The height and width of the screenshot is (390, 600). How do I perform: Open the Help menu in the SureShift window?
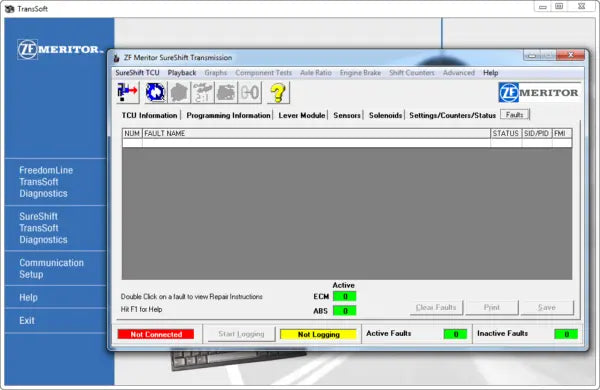[491, 73]
